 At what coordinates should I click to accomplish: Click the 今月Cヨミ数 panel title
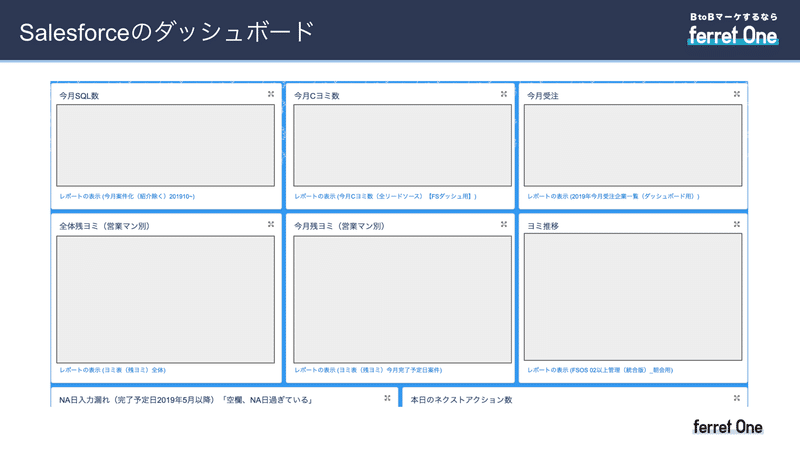[317, 96]
